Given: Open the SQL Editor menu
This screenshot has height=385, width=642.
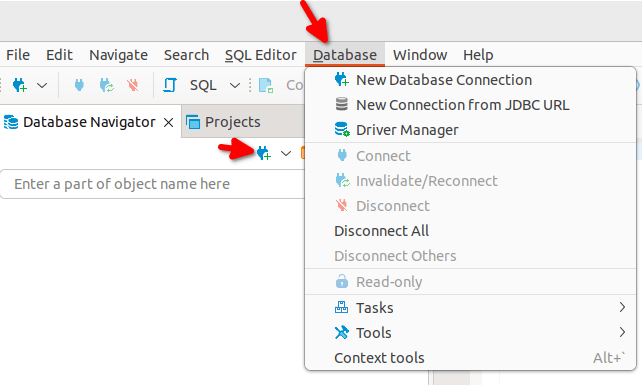Looking at the screenshot, I should point(260,55).
